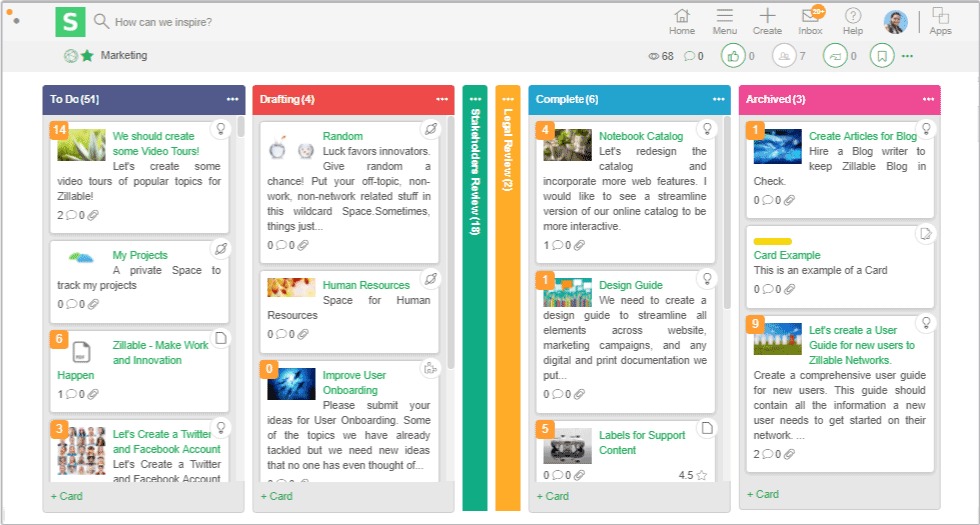The width and height of the screenshot is (980, 525).
Task: Open Complete column options menu
Action: click(718, 99)
